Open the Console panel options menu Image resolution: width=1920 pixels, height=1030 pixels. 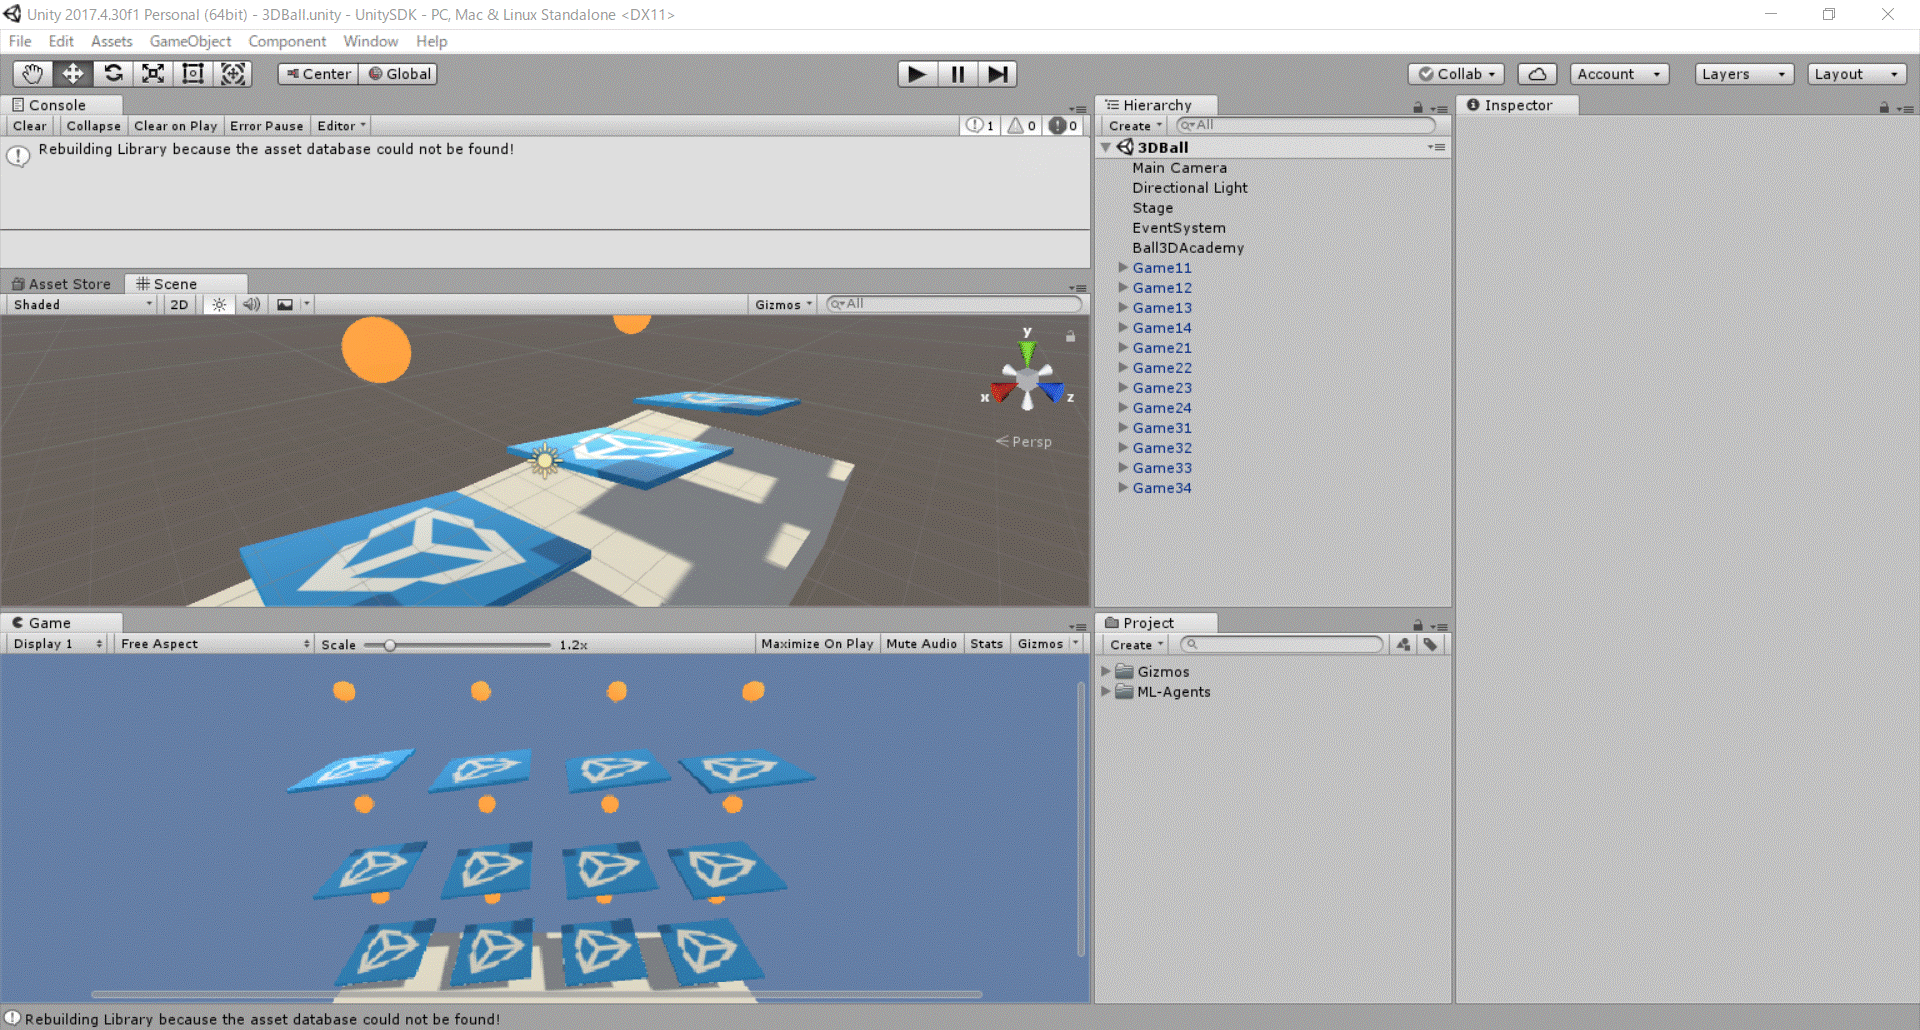tap(1078, 109)
